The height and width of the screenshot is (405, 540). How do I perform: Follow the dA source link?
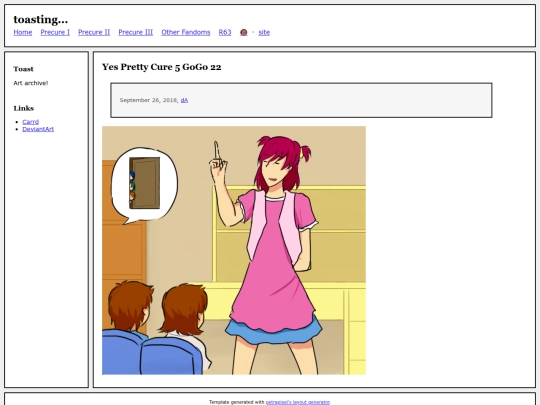pyautogui.click(x=184, y=100)
